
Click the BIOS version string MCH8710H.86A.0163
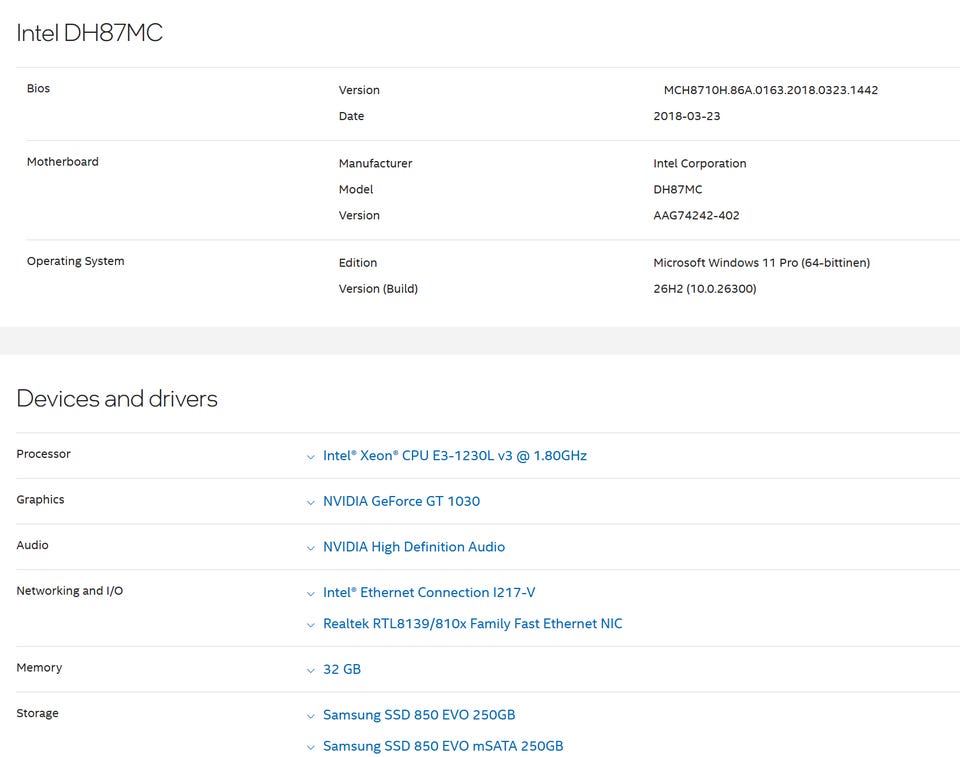pyautogui.click(x=771, y=90)
